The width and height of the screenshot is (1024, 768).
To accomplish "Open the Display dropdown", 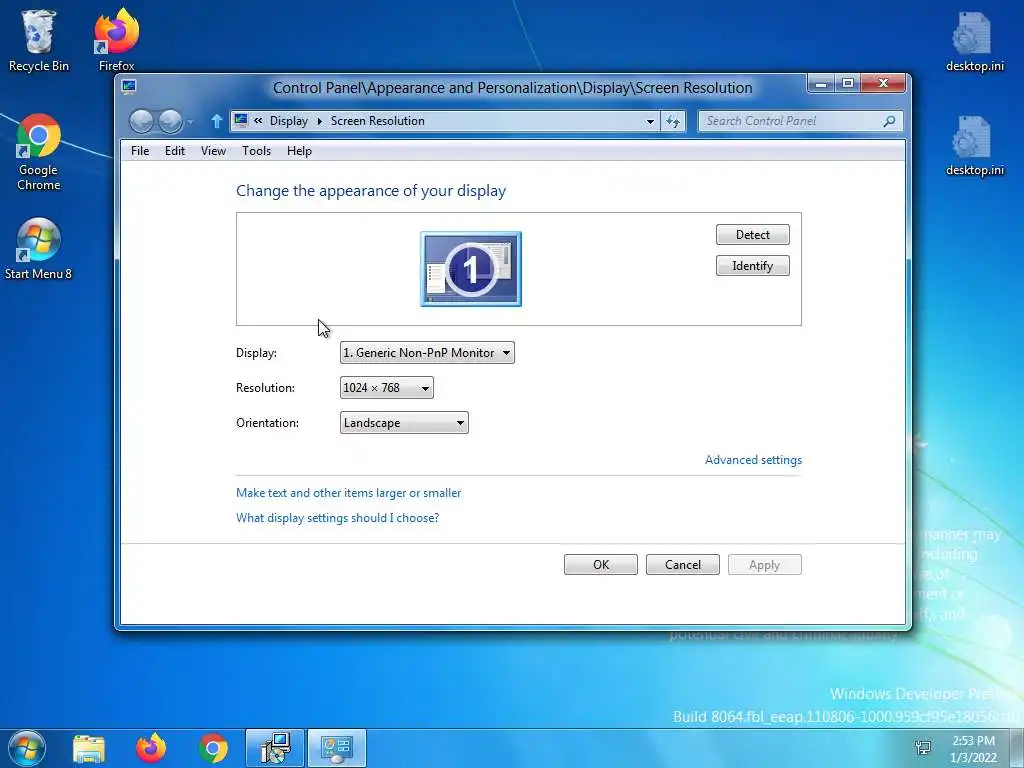I will [x=427, y=353].
